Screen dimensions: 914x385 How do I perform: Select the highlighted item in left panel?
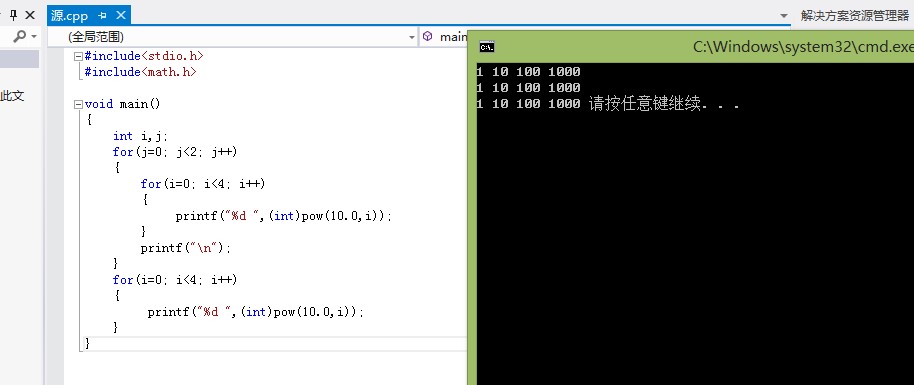click(19, 59)
